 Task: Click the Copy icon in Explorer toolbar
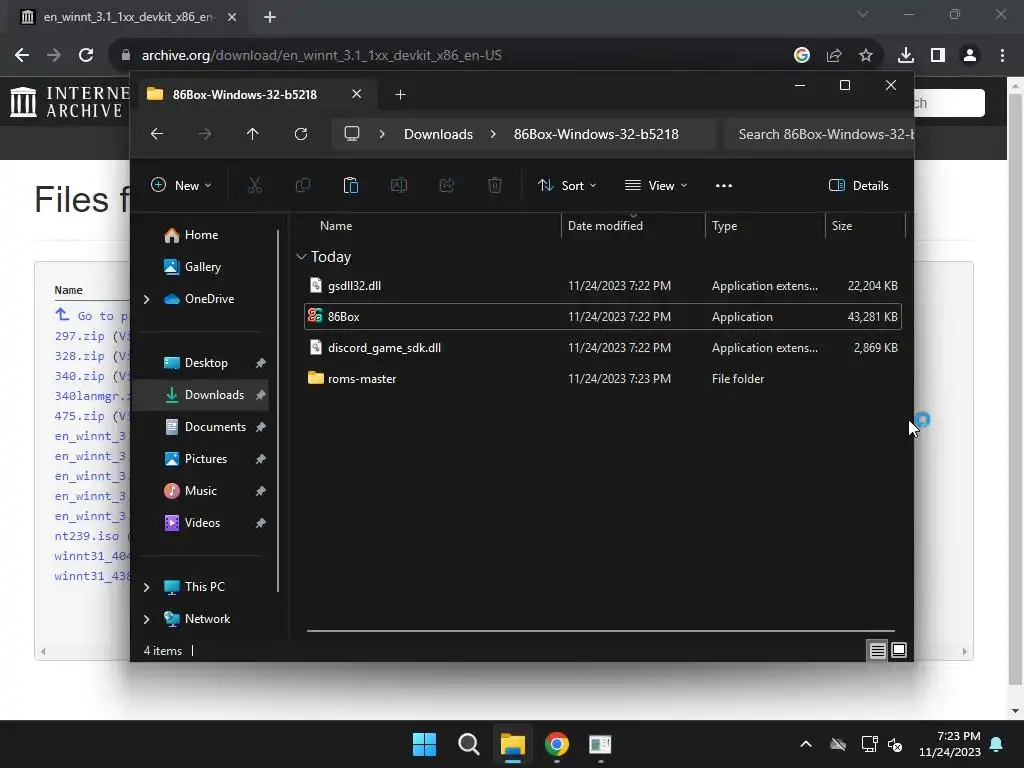[x=302, y=185]
